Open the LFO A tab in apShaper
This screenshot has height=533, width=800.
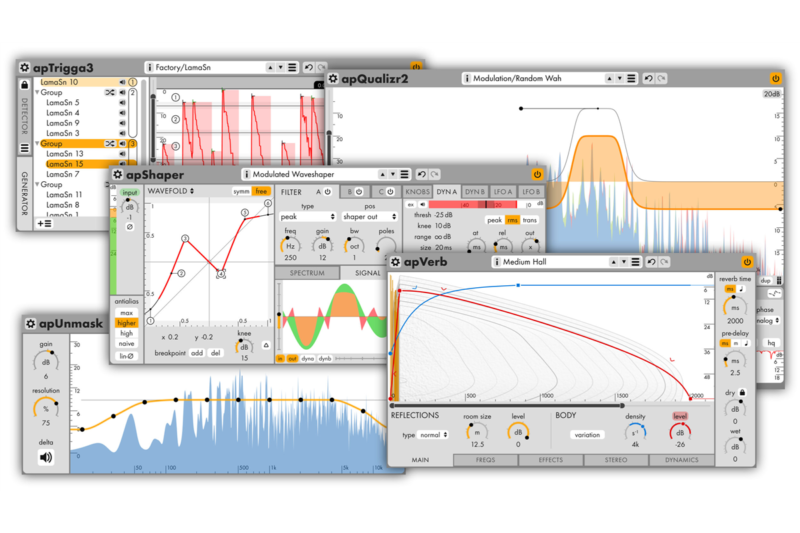point(503,191)
